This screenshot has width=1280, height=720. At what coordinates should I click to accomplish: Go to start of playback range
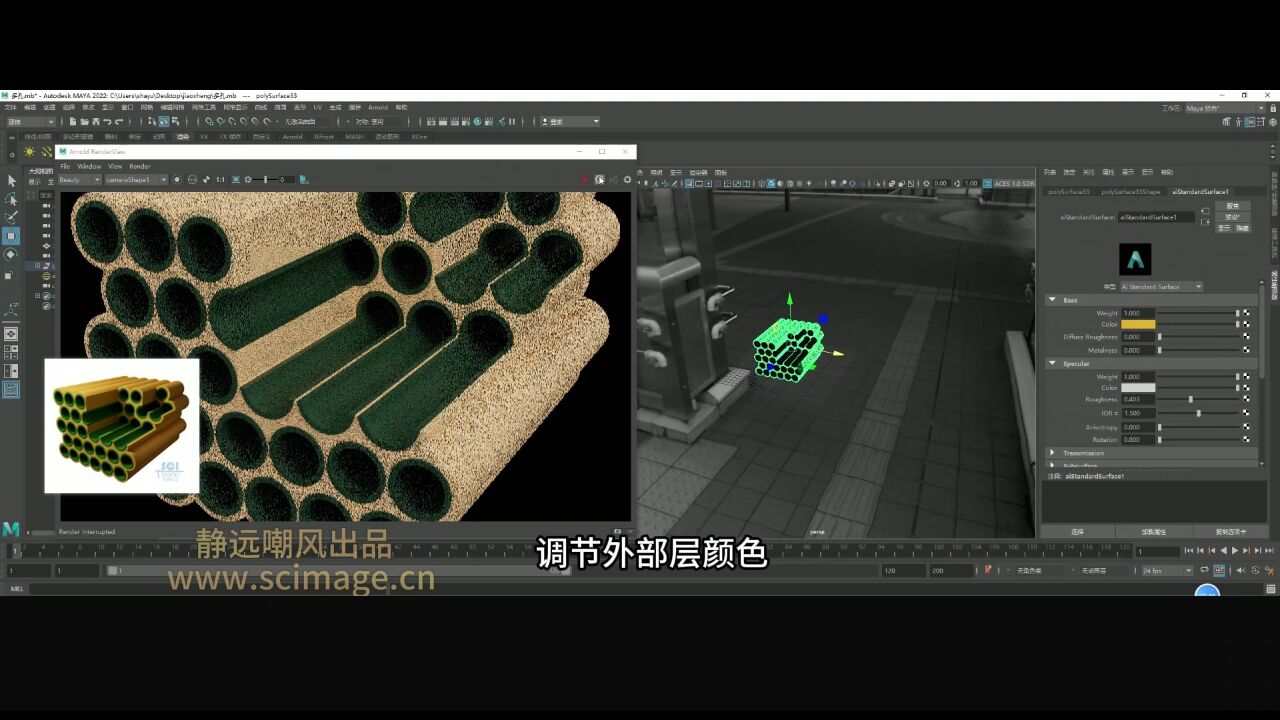[x=1189, y=550]
